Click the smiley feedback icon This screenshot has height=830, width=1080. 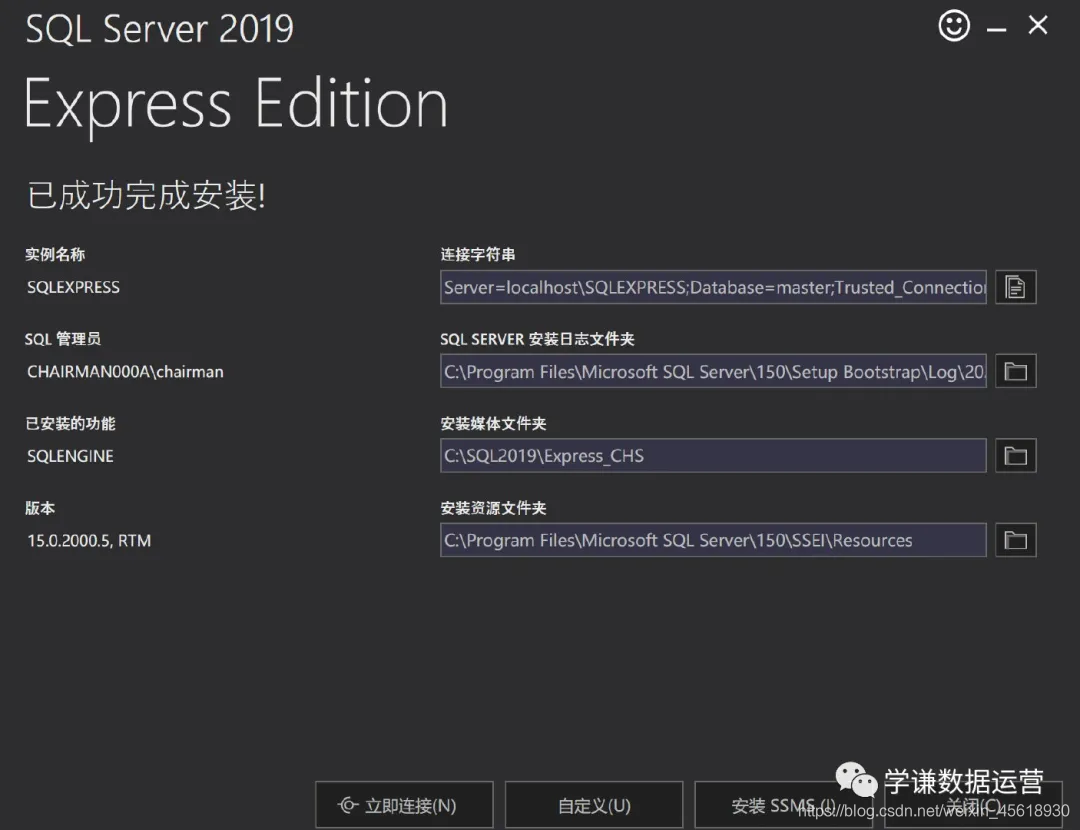pos(954,26)
